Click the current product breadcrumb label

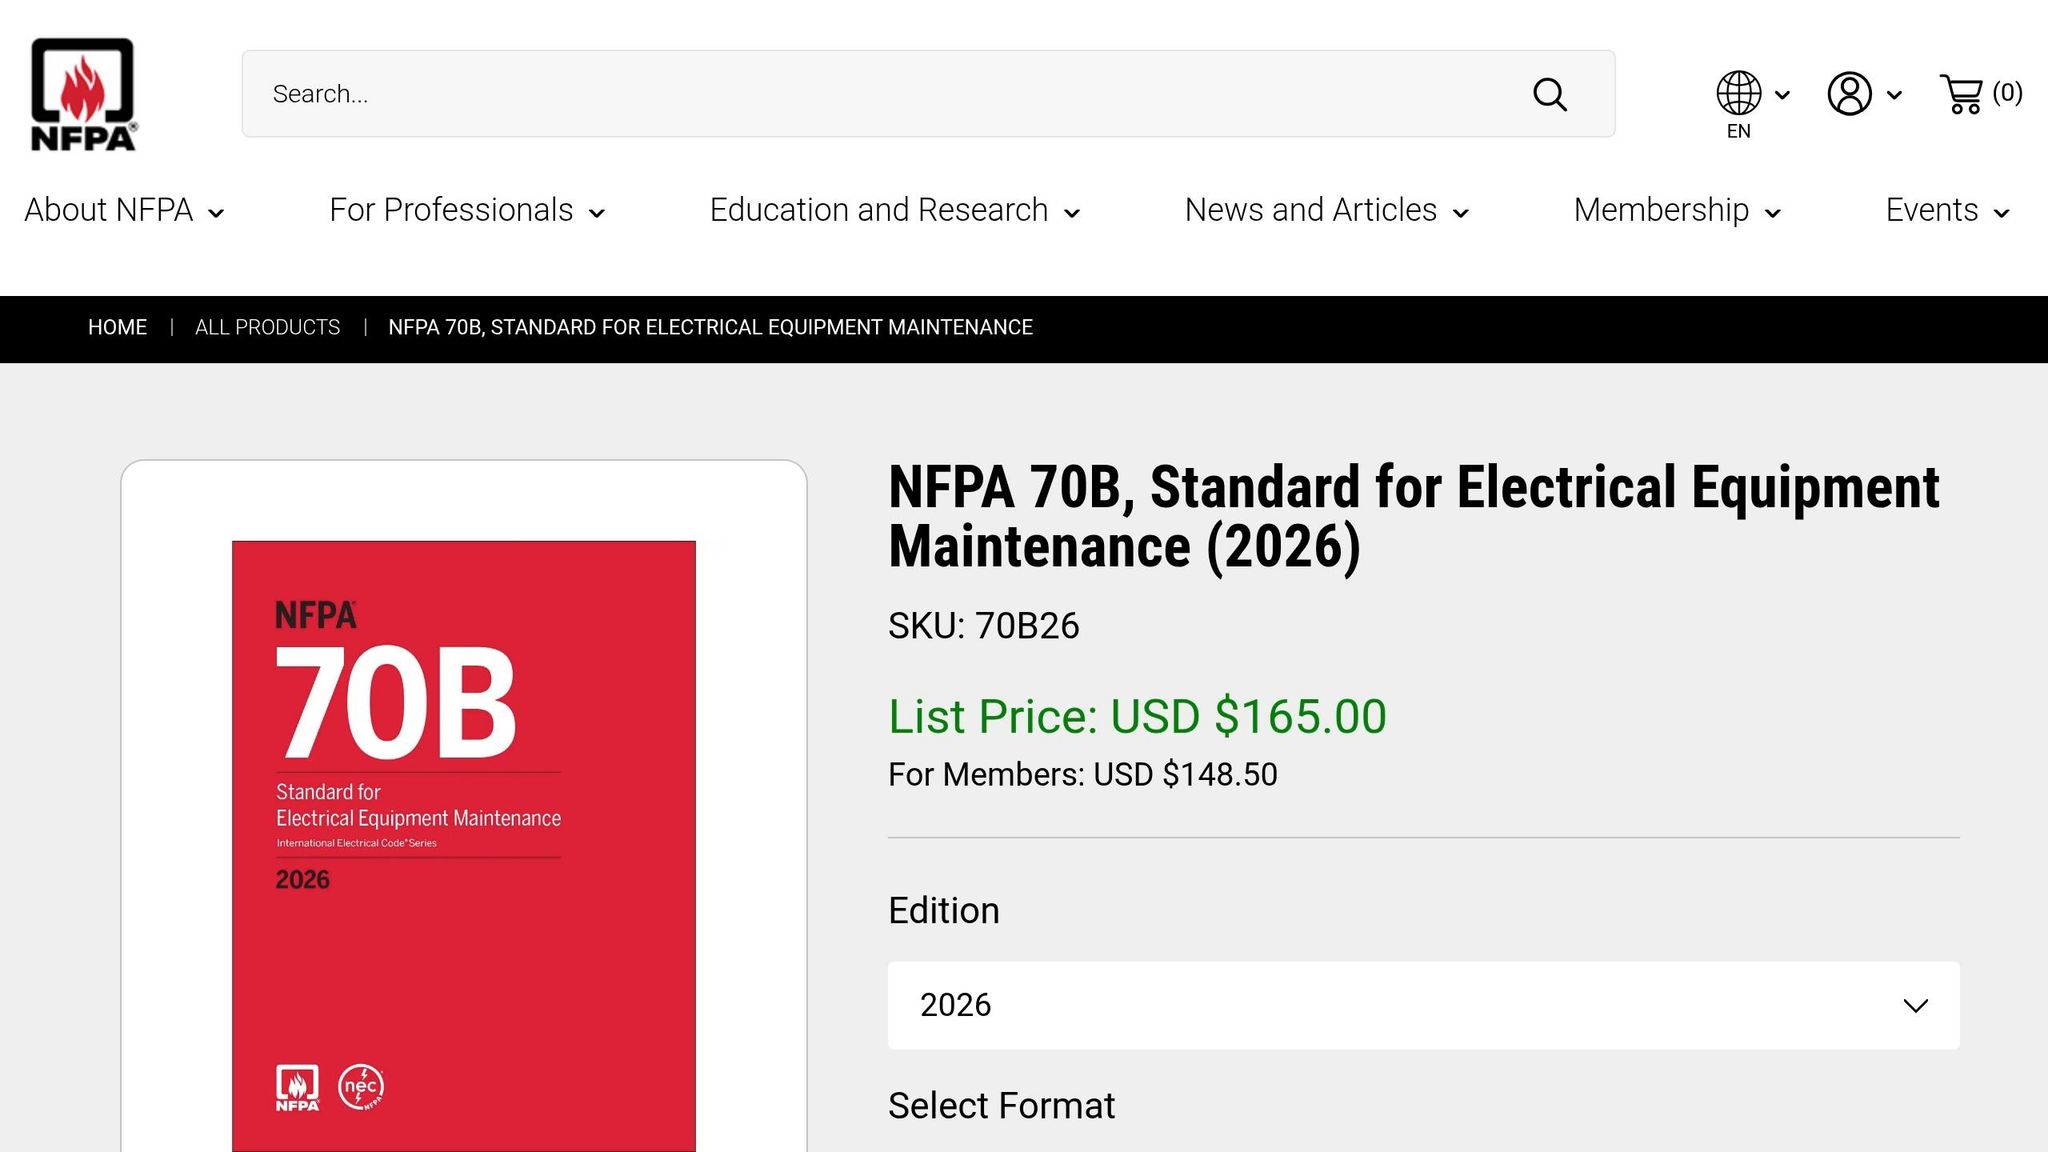(710, 327)
